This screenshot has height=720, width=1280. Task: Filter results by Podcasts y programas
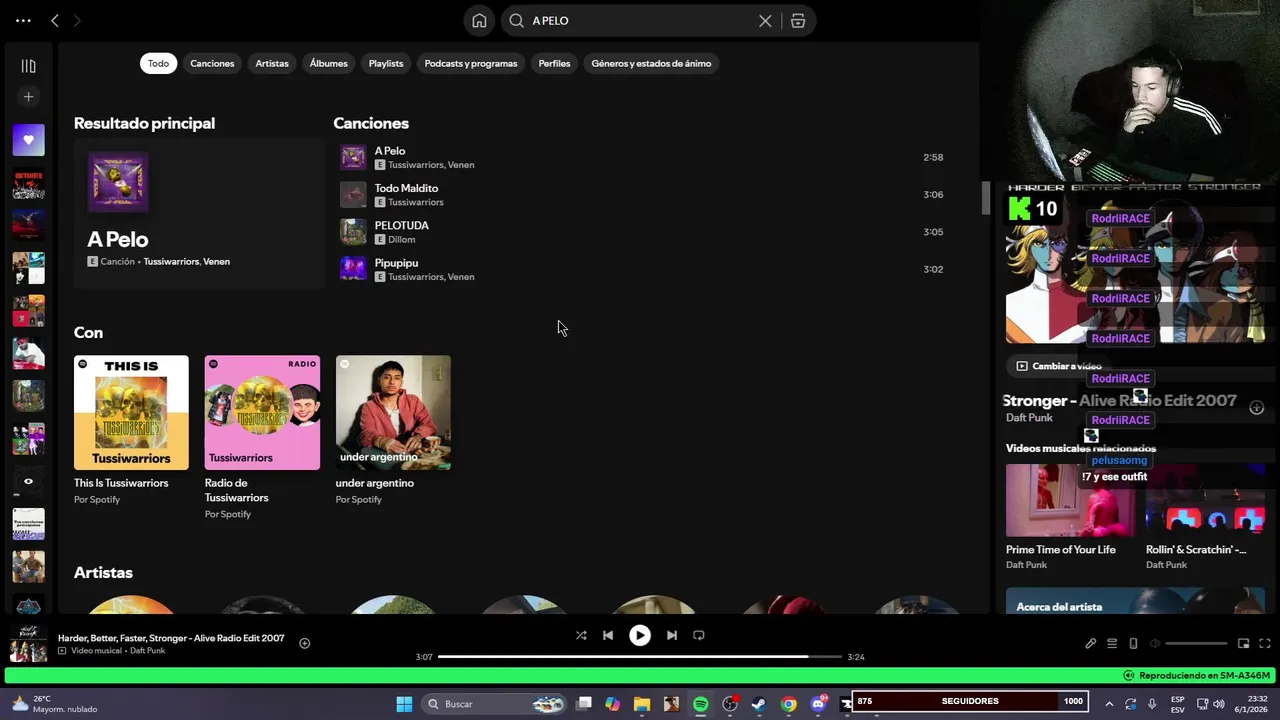pos(471,63)
